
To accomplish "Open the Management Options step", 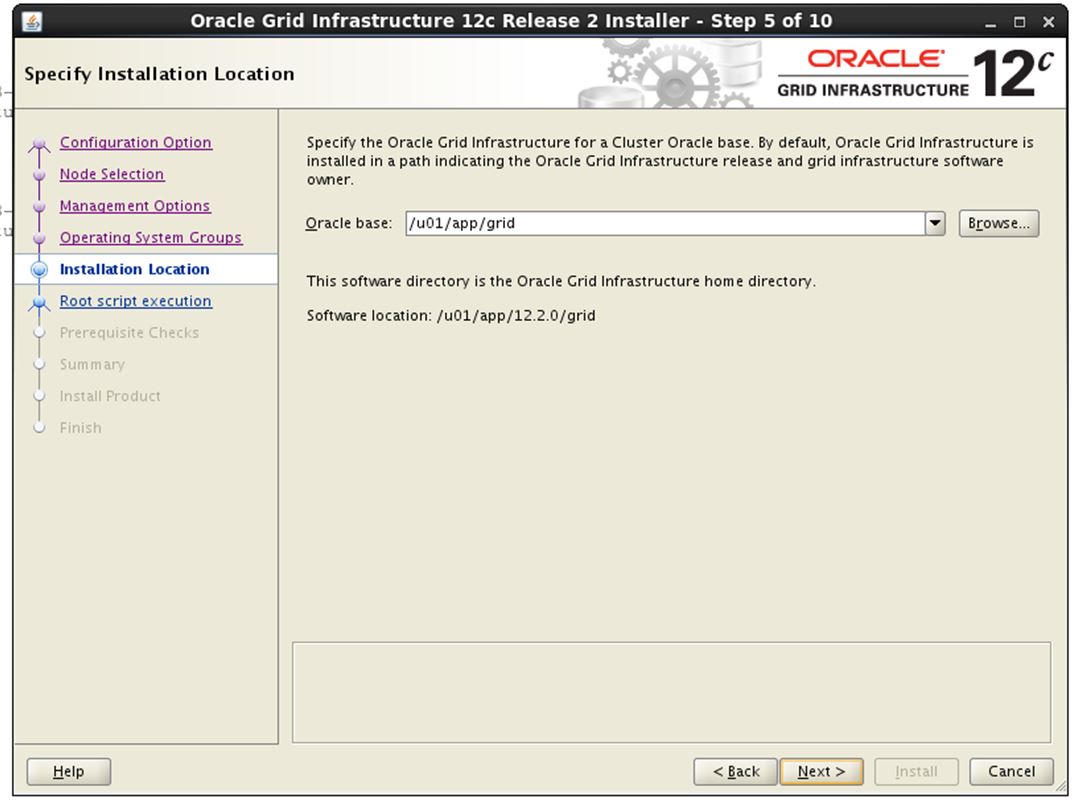I will coord(134,206).
